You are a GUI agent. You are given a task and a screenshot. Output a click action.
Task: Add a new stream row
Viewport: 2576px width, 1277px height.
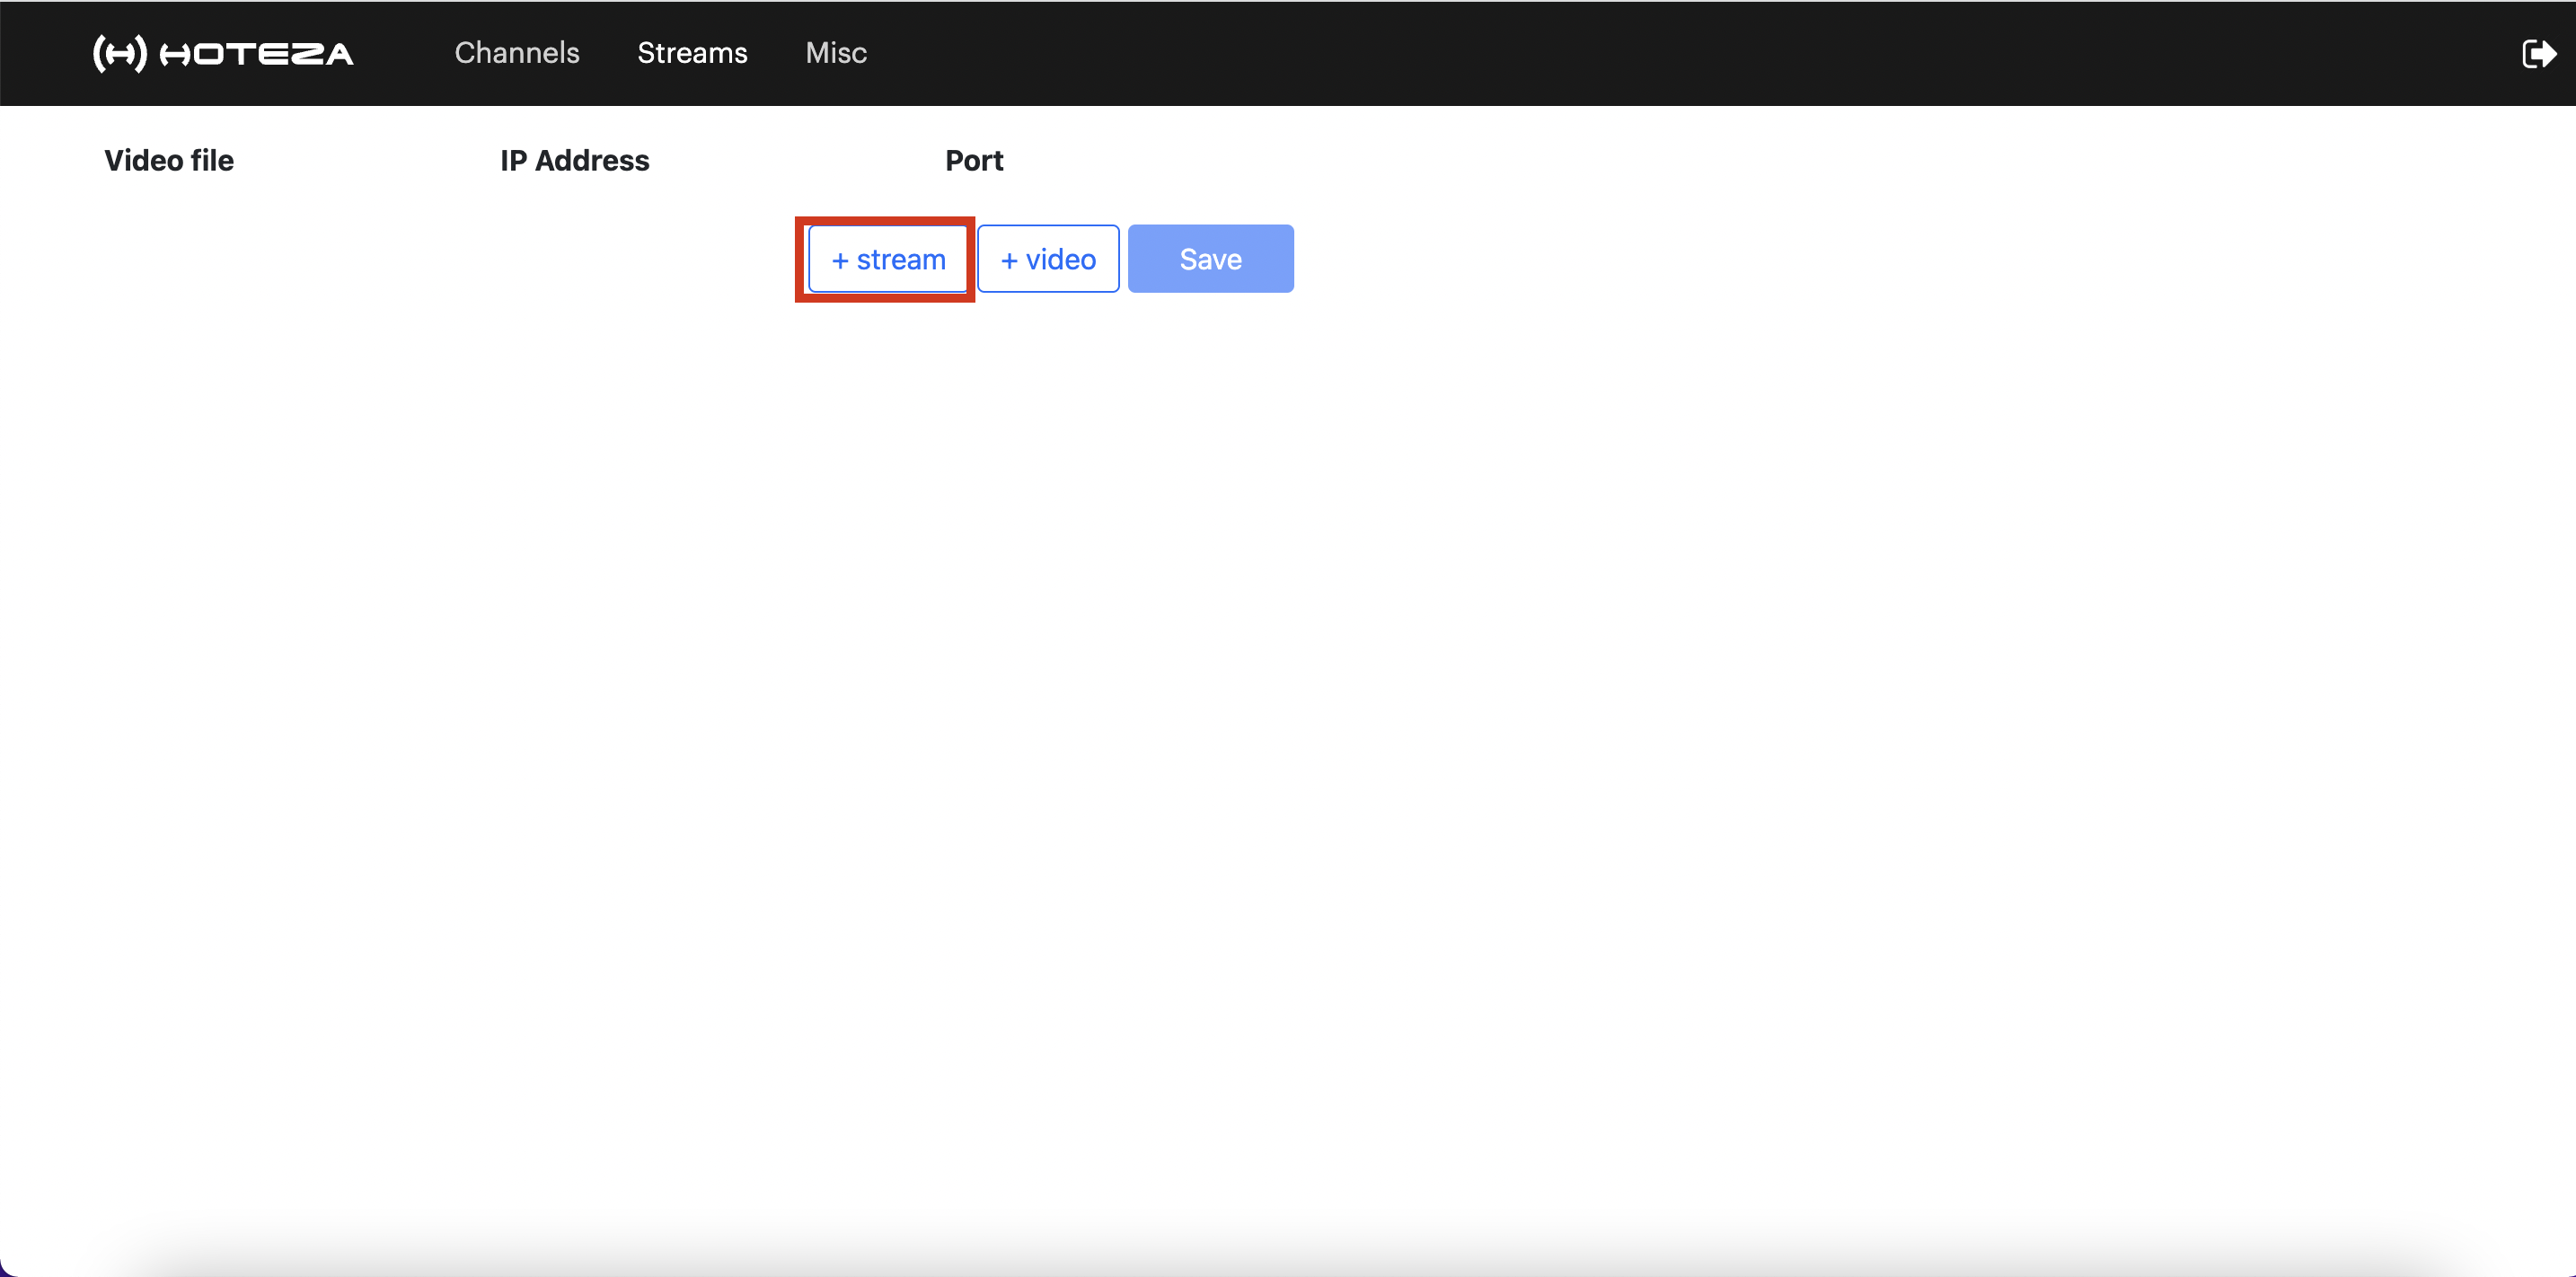pyautogui.click(x=888, y=259)
